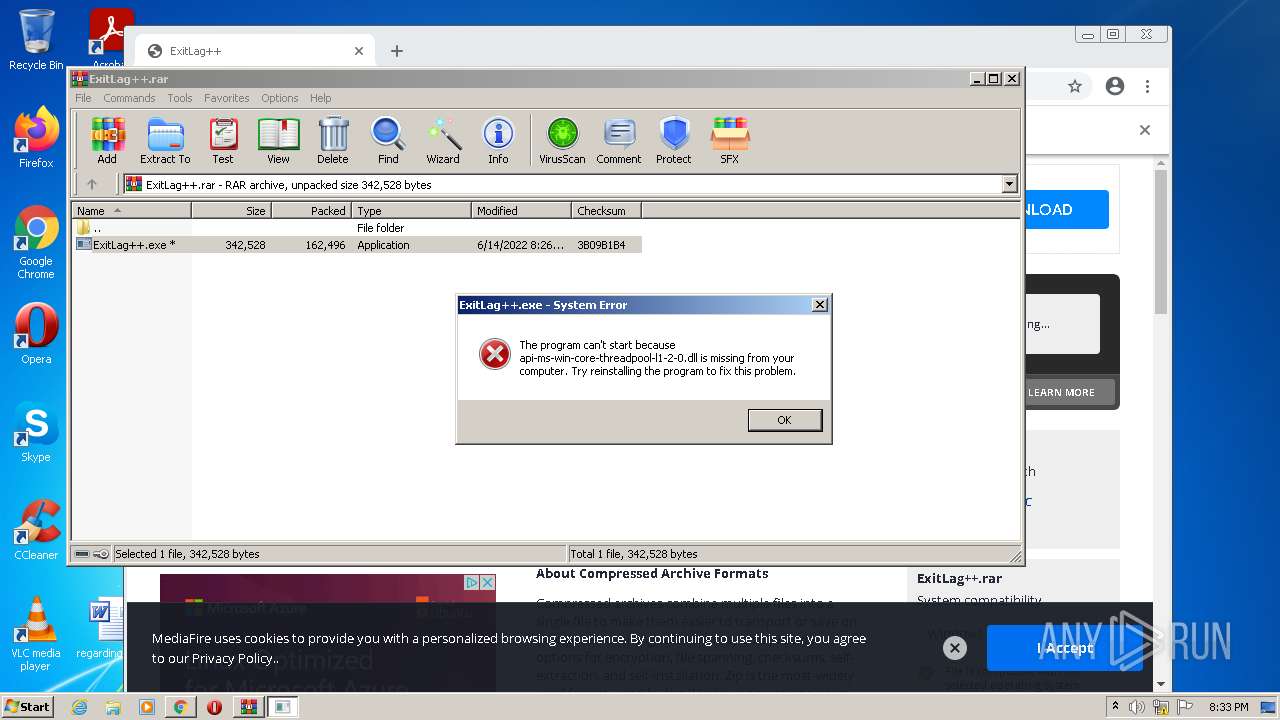
Task: Launch the Wizard tool
Action: (443, 140)
